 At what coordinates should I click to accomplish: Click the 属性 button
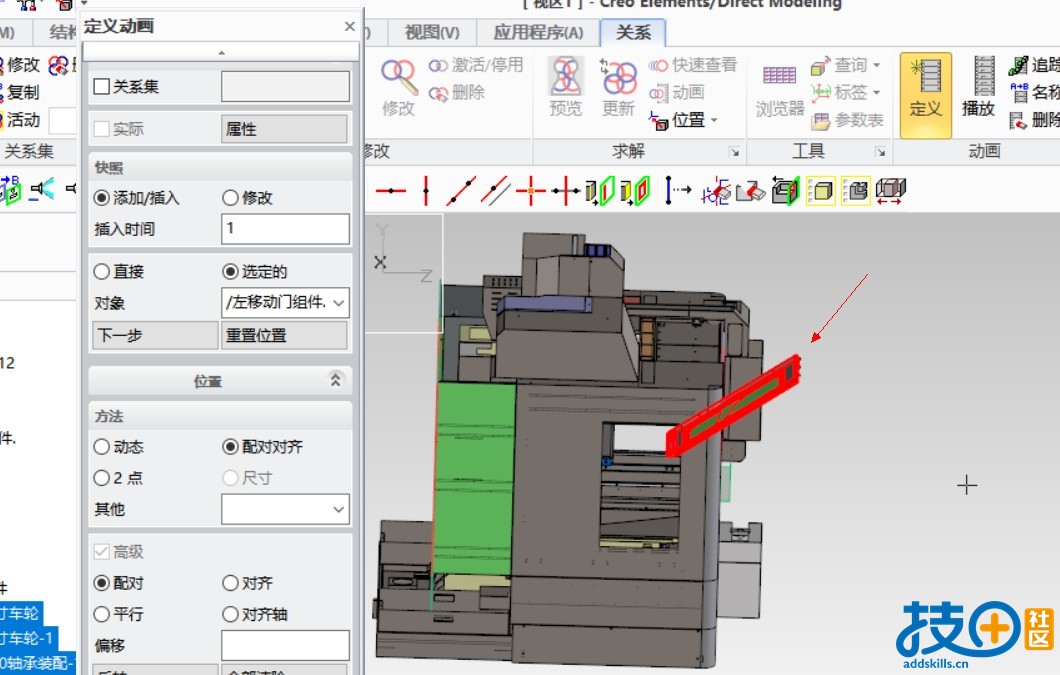click(284, 129)
